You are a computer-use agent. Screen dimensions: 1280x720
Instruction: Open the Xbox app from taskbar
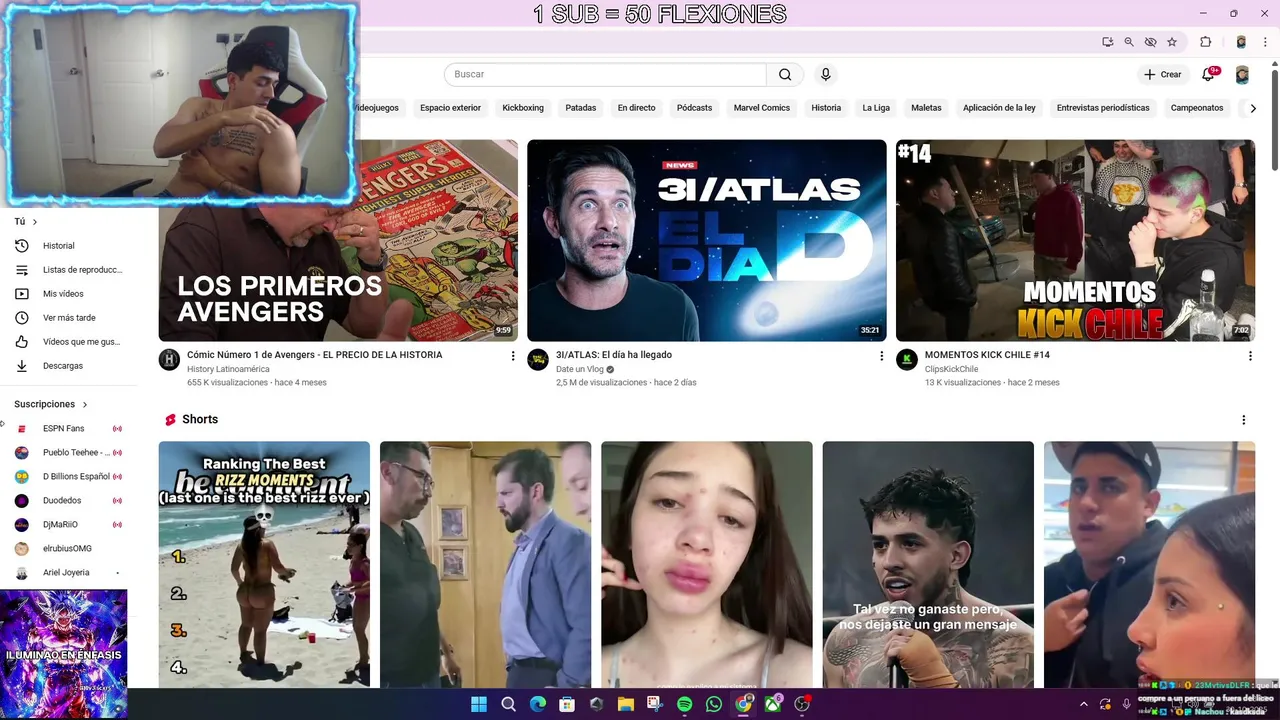click(773, 704)
